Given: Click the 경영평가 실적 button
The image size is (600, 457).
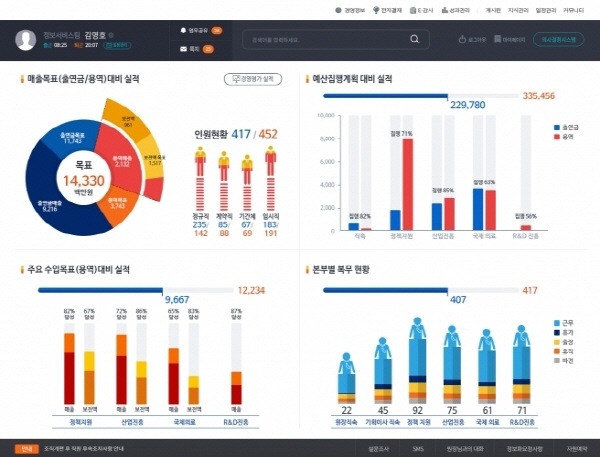Looking at the screenshot, I should pos(253,79).
